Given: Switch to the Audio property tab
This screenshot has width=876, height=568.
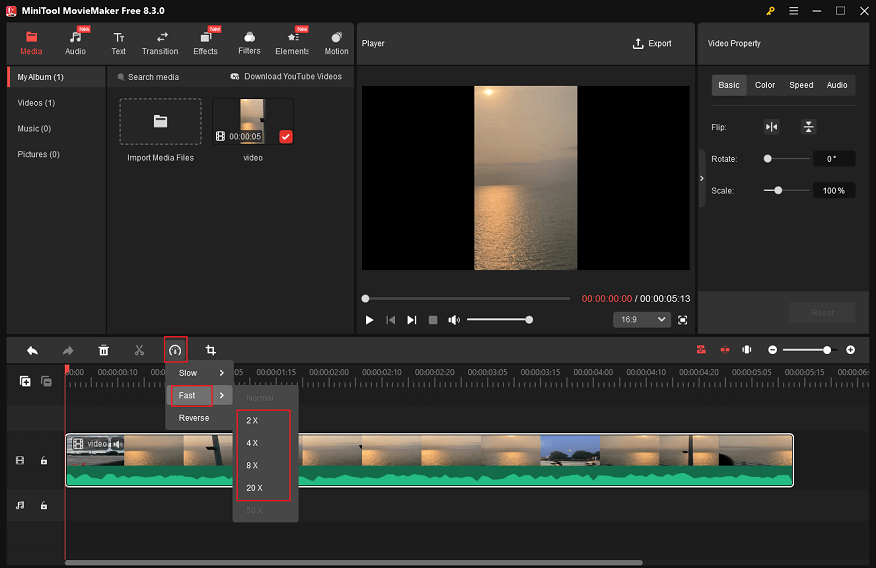Looking at the screenshot, I should click(x=837, y=85).
